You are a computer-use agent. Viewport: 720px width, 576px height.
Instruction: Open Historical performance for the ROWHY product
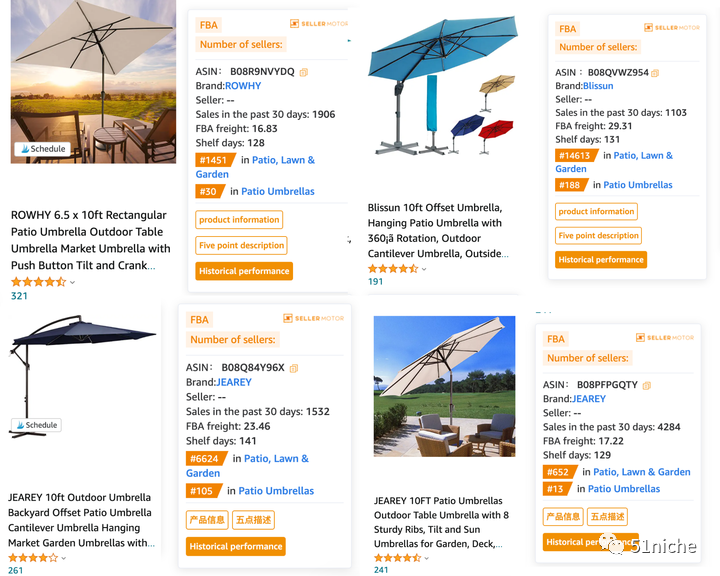click(x=244, y=271)
